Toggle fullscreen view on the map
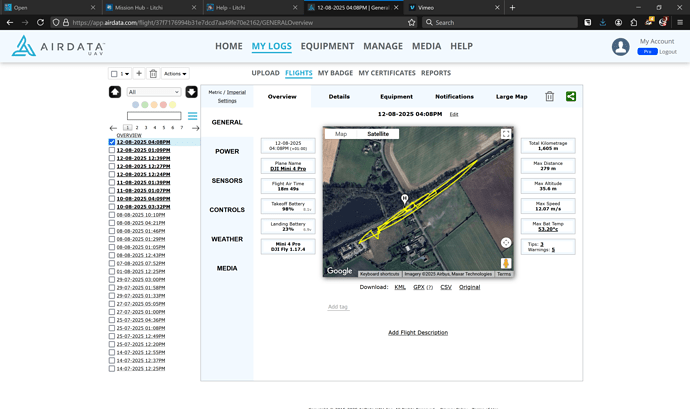Image resolution: width=690 pixels, height=409 pixels. (506, 134)
